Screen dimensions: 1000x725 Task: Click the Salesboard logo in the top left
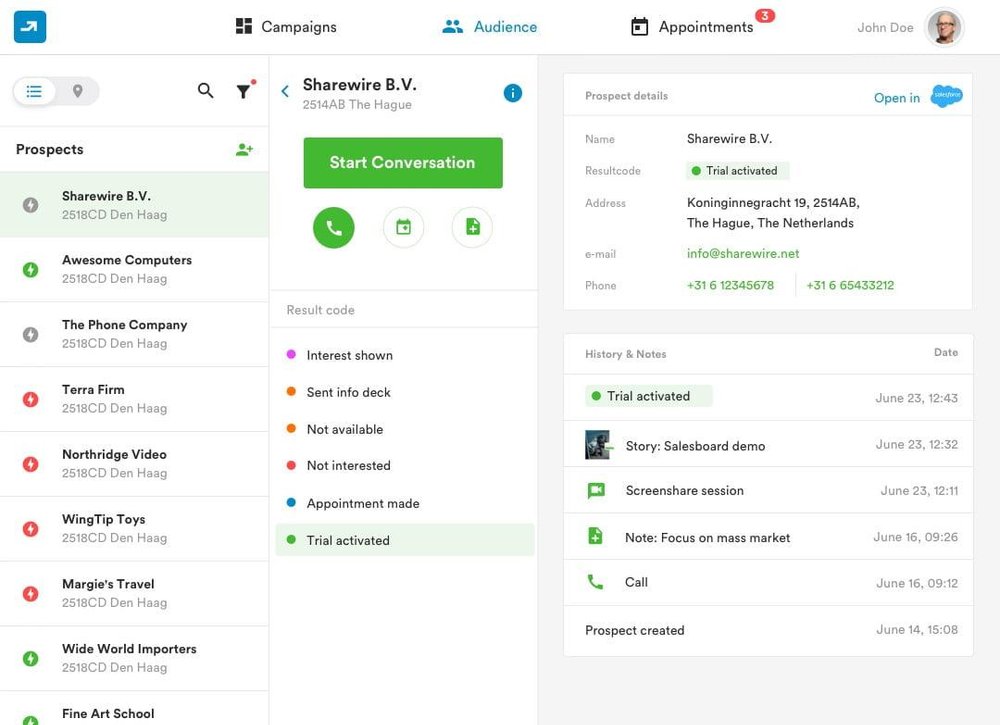coord(29,26)
